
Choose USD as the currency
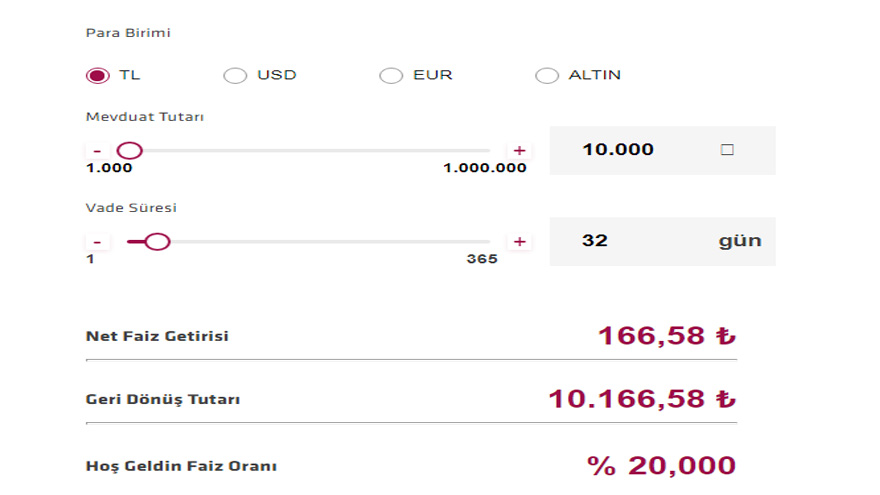click(x=235, y=75)
